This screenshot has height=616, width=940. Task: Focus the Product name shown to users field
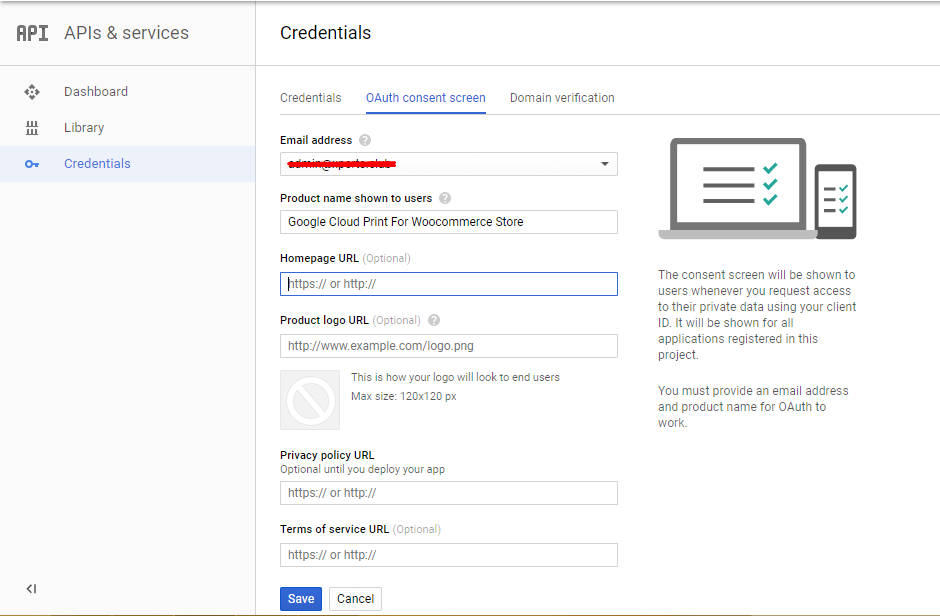point(448,222)
